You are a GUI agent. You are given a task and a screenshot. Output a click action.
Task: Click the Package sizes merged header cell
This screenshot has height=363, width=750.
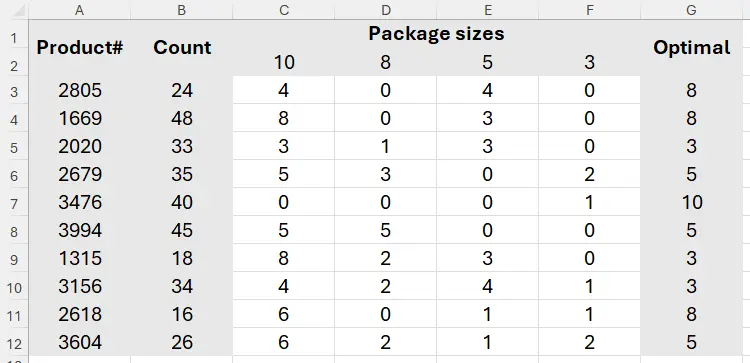[x=436, y=34]
